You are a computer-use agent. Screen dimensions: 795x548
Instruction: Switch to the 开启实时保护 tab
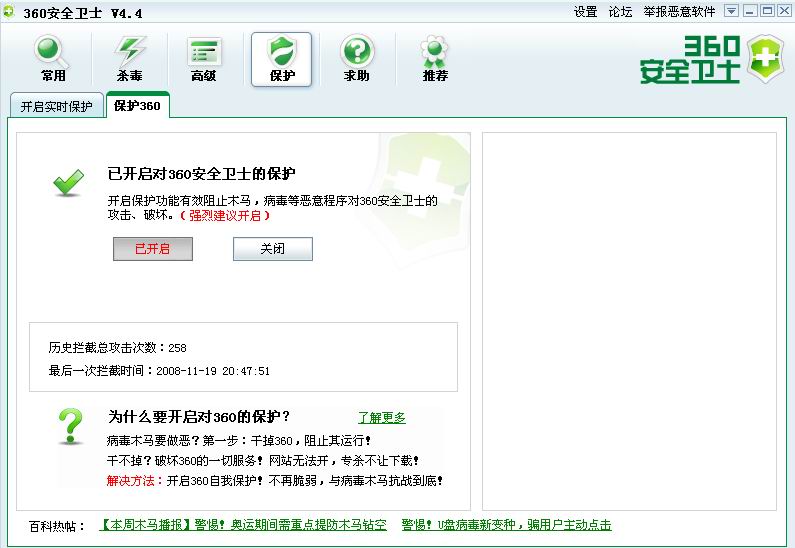coord(57,106)
